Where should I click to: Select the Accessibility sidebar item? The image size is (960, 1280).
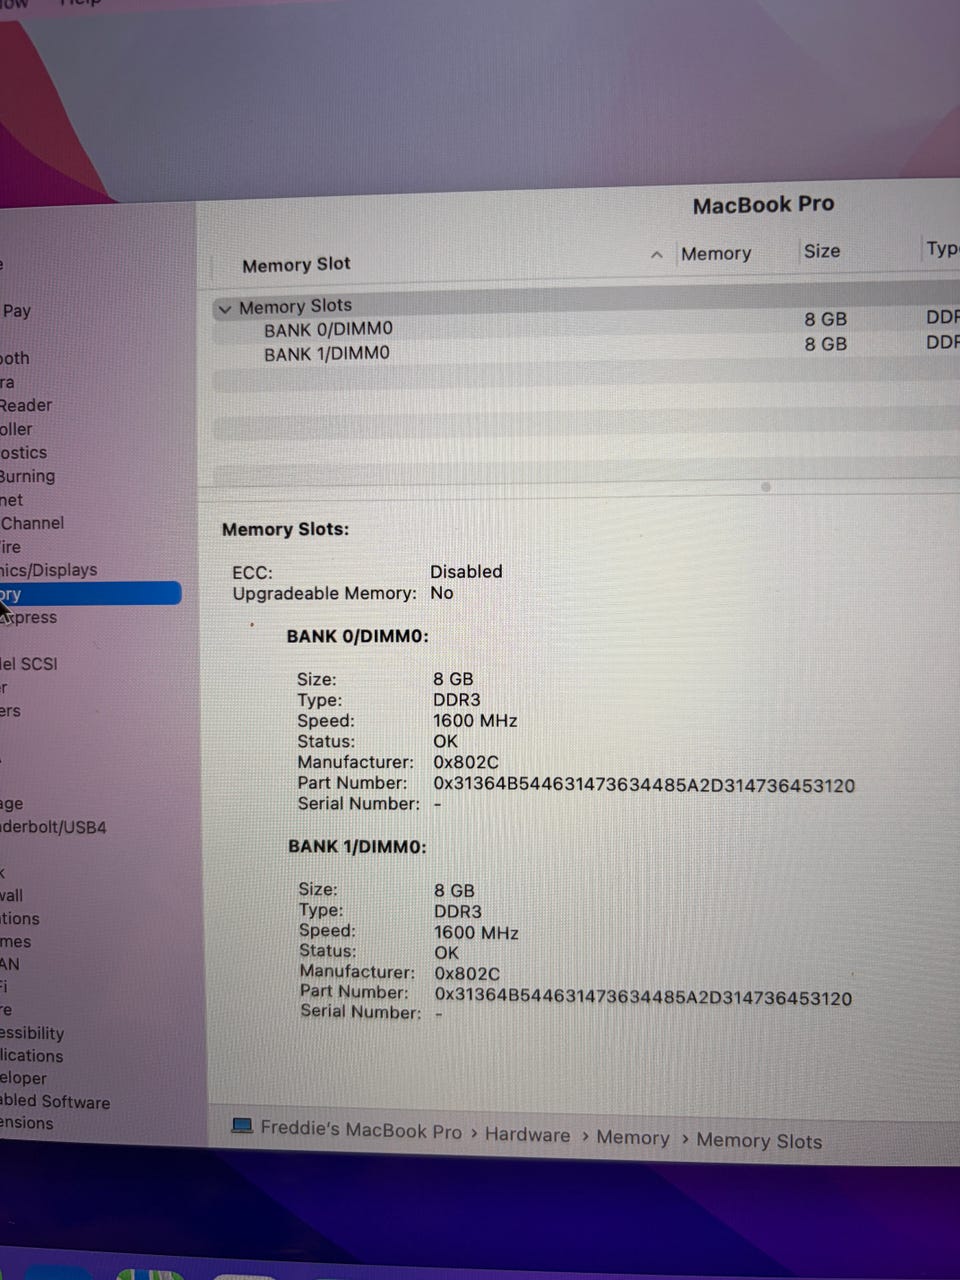pyautogui.click(x=32, y=1033)
